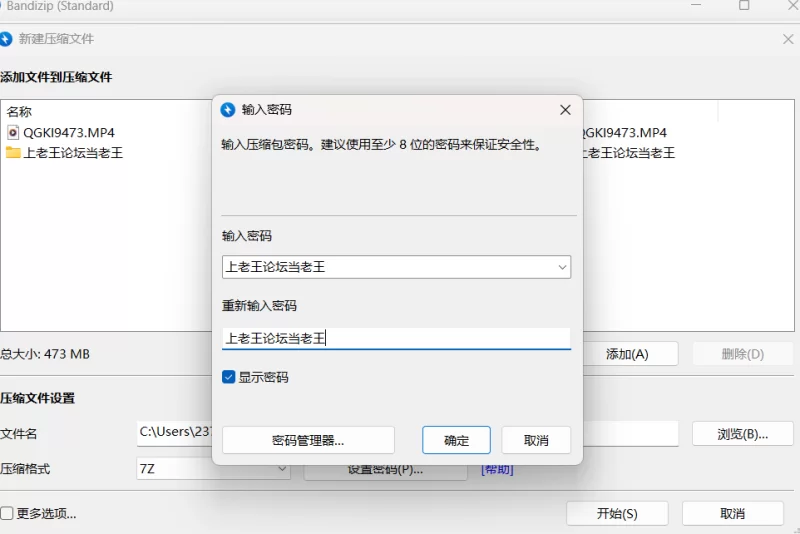Image resolution: width=800 pixels, height=534 pixels.
Task: Select the 上老王论坛当老王 folder icon
Action: 12,153
